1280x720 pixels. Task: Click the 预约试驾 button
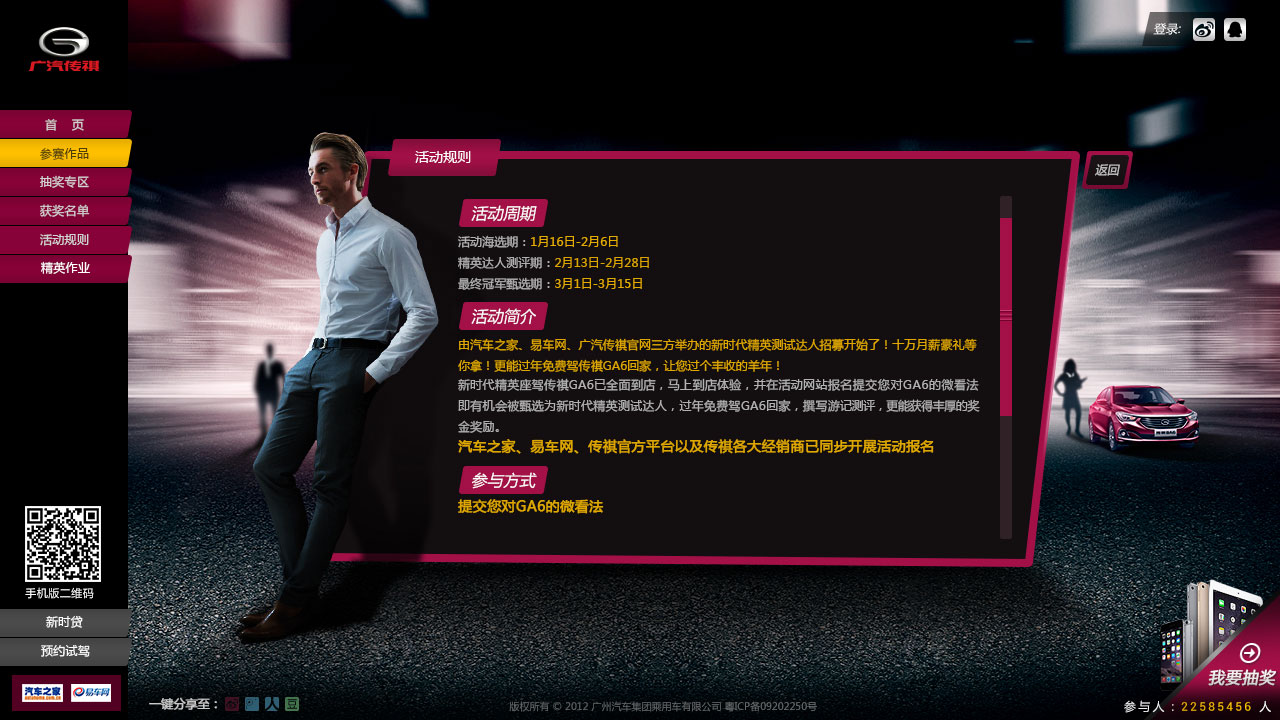(x=64, y=652)
